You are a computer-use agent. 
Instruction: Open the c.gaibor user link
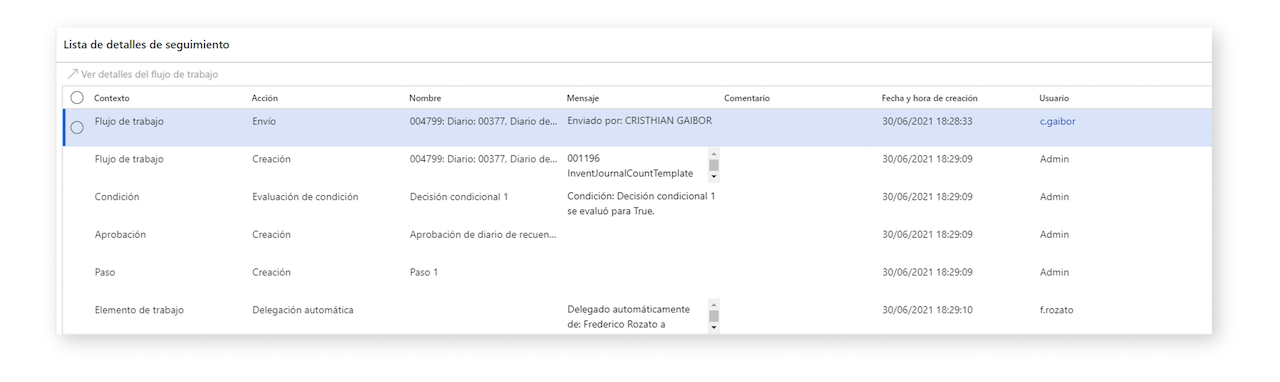(x=1057, y=121)
